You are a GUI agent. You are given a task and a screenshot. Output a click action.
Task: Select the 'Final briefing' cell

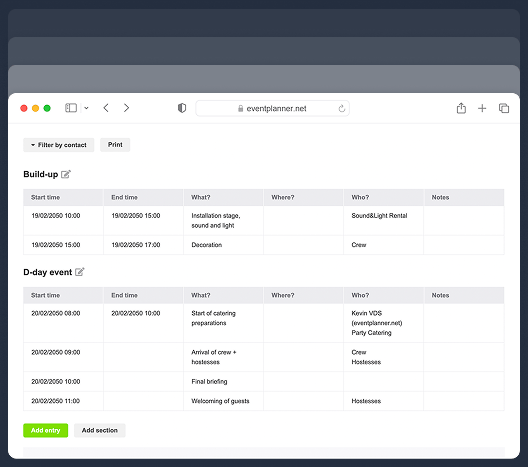click(x=224, y=381)
